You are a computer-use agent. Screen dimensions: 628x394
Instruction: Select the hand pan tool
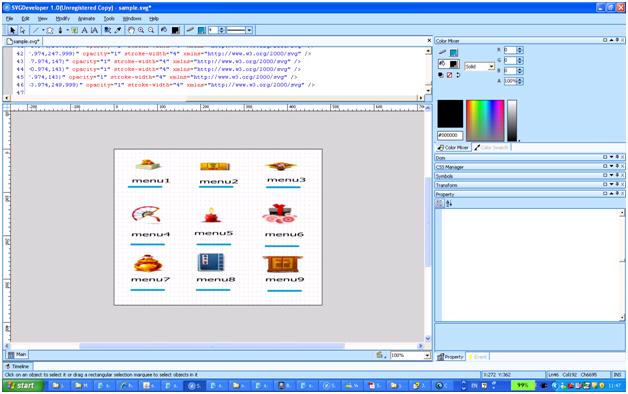(131, 30)
